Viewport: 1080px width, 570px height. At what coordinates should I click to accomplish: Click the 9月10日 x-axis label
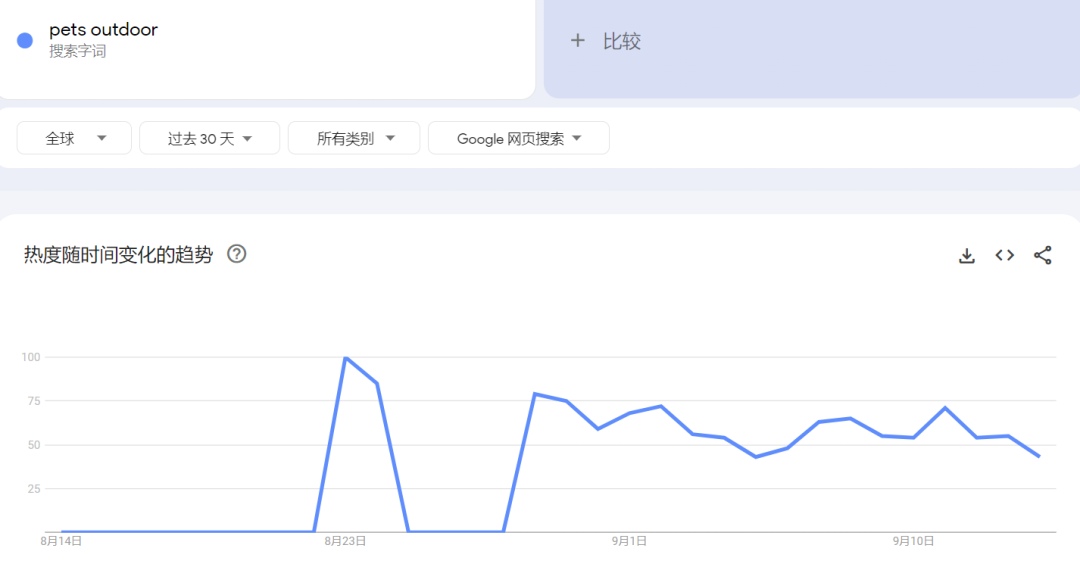pos(913,541)
